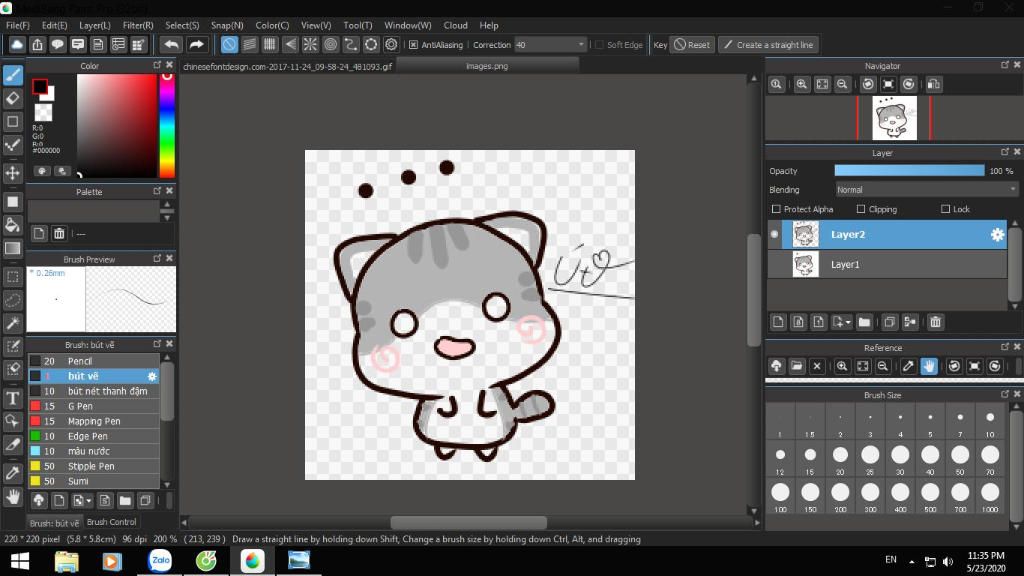Open settings gear for Layer2
Viewport: 1024px width, 576px height.
click(x=996, y=235)
